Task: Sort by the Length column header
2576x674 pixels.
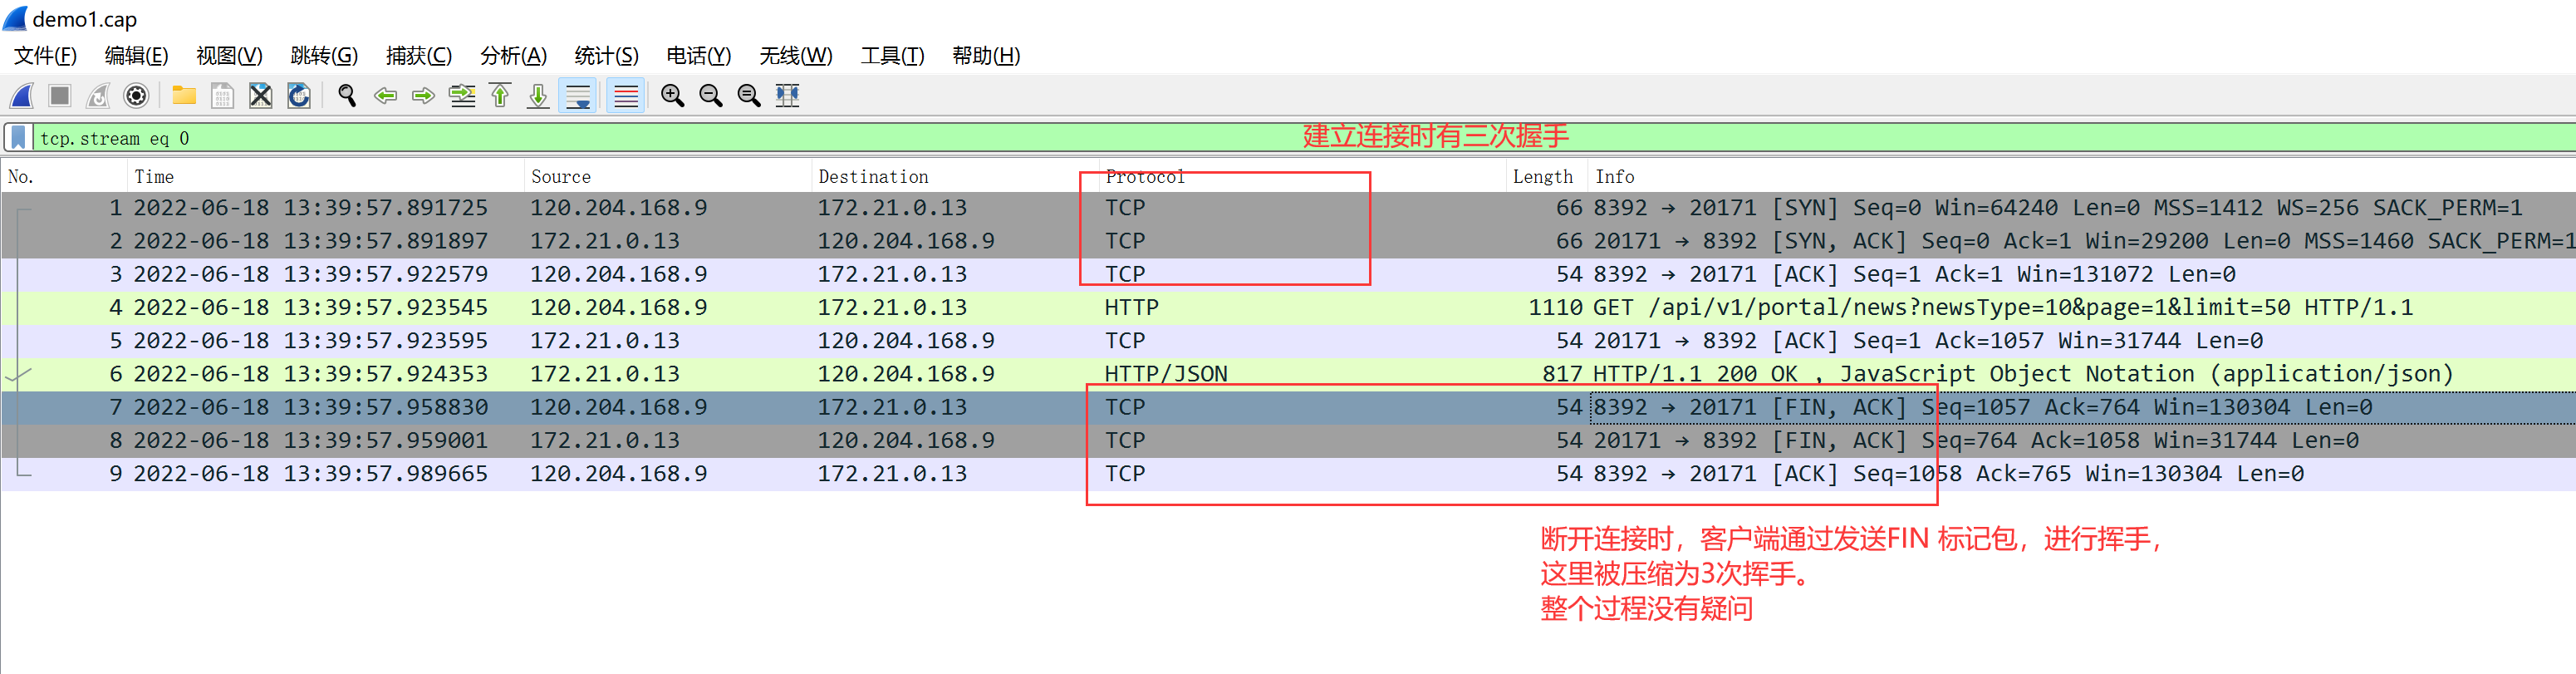Action: tap(1547, 177)
